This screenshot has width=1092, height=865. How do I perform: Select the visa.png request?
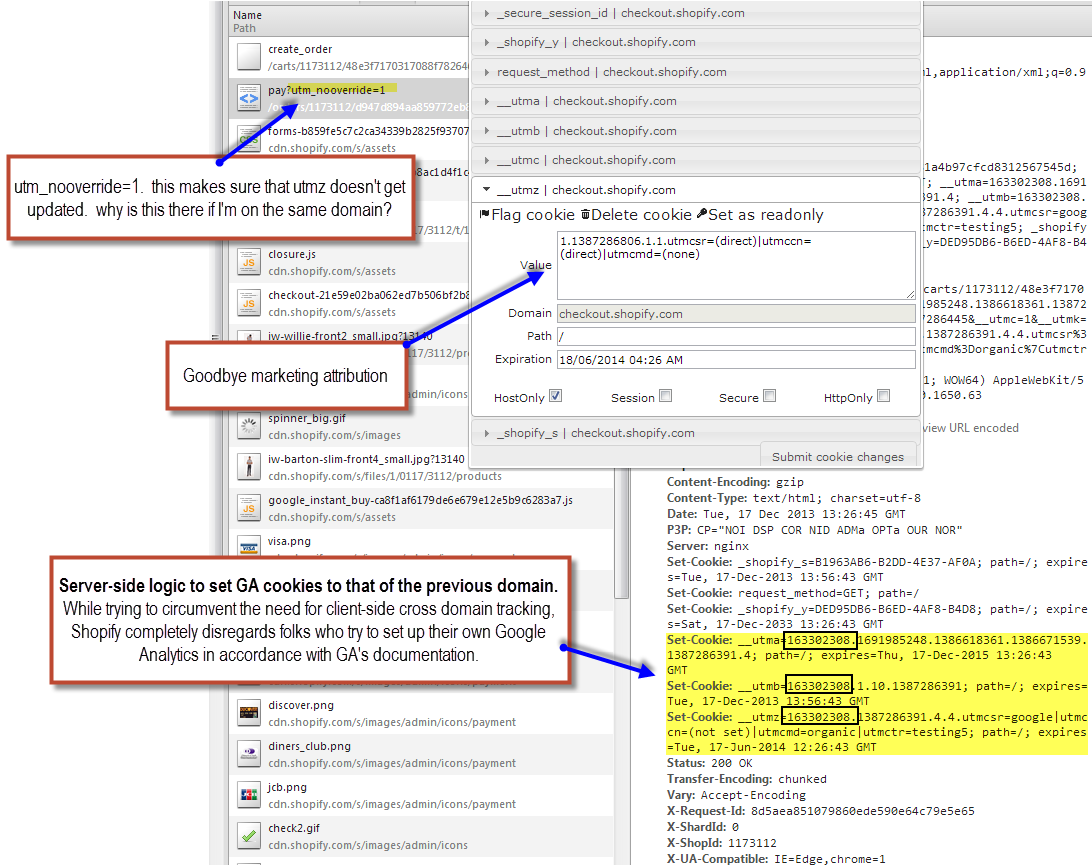click(422, 543)
